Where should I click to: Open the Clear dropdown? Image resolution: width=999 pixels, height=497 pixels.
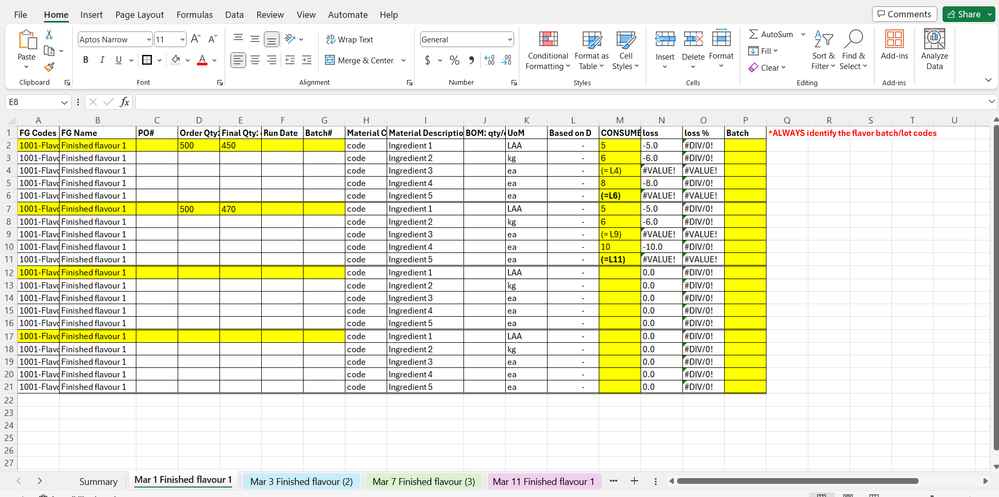point(767,68)
